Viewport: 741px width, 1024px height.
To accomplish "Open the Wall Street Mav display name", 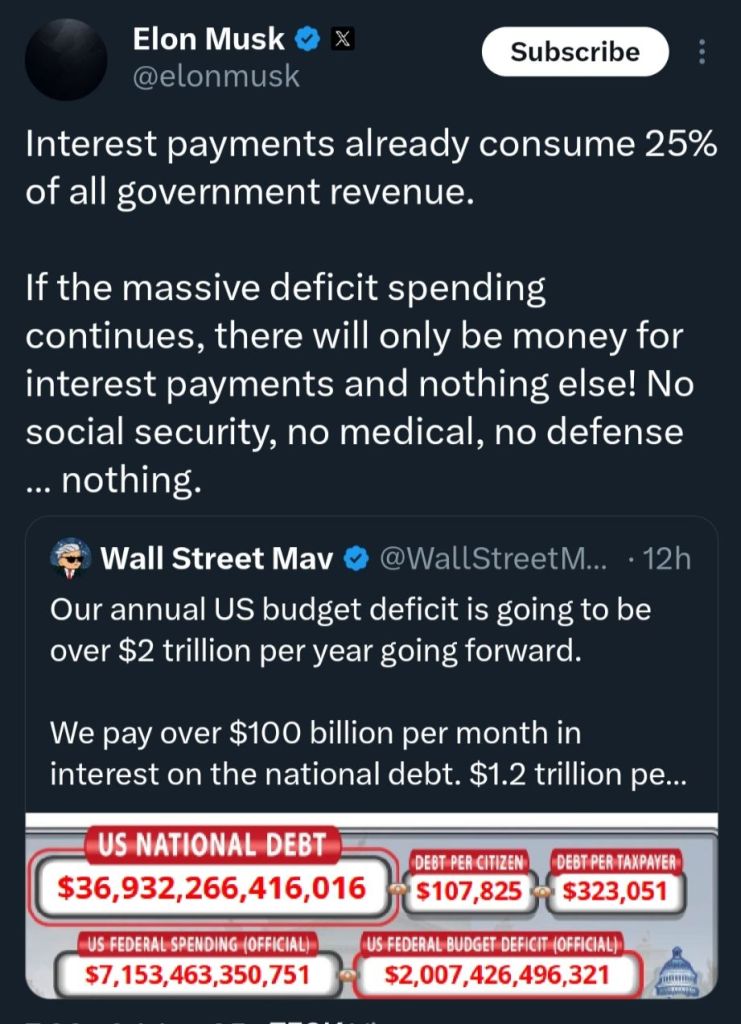I will click(217, 558).
